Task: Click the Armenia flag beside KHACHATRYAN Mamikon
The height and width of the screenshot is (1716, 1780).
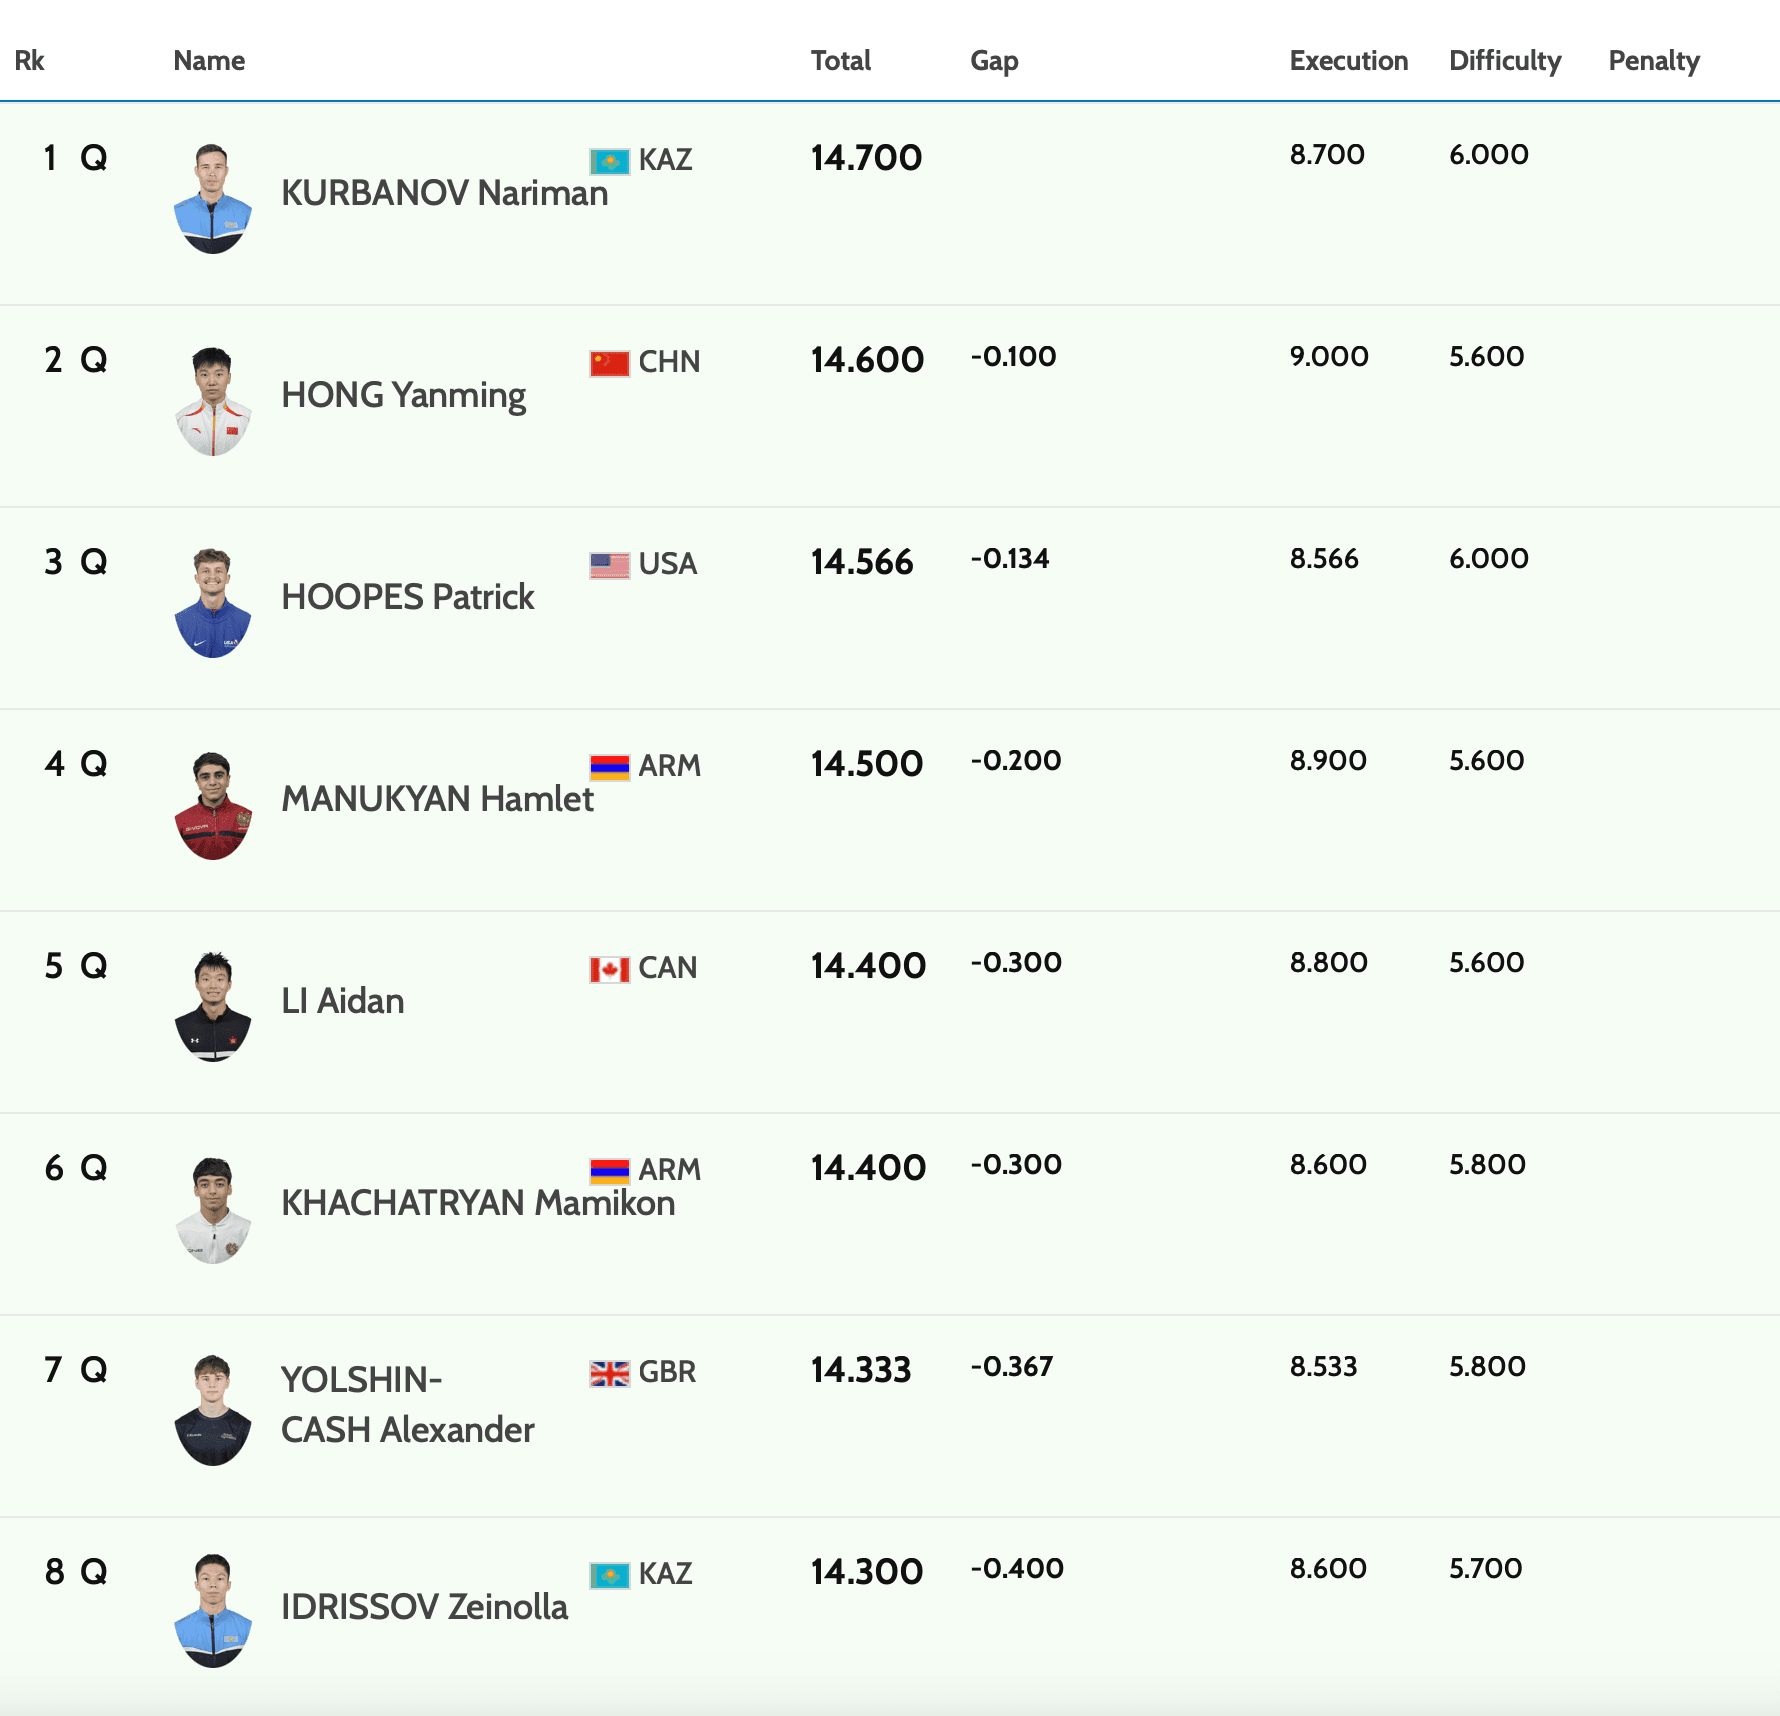Action: pyautogui.click(x=609, y=1171)
